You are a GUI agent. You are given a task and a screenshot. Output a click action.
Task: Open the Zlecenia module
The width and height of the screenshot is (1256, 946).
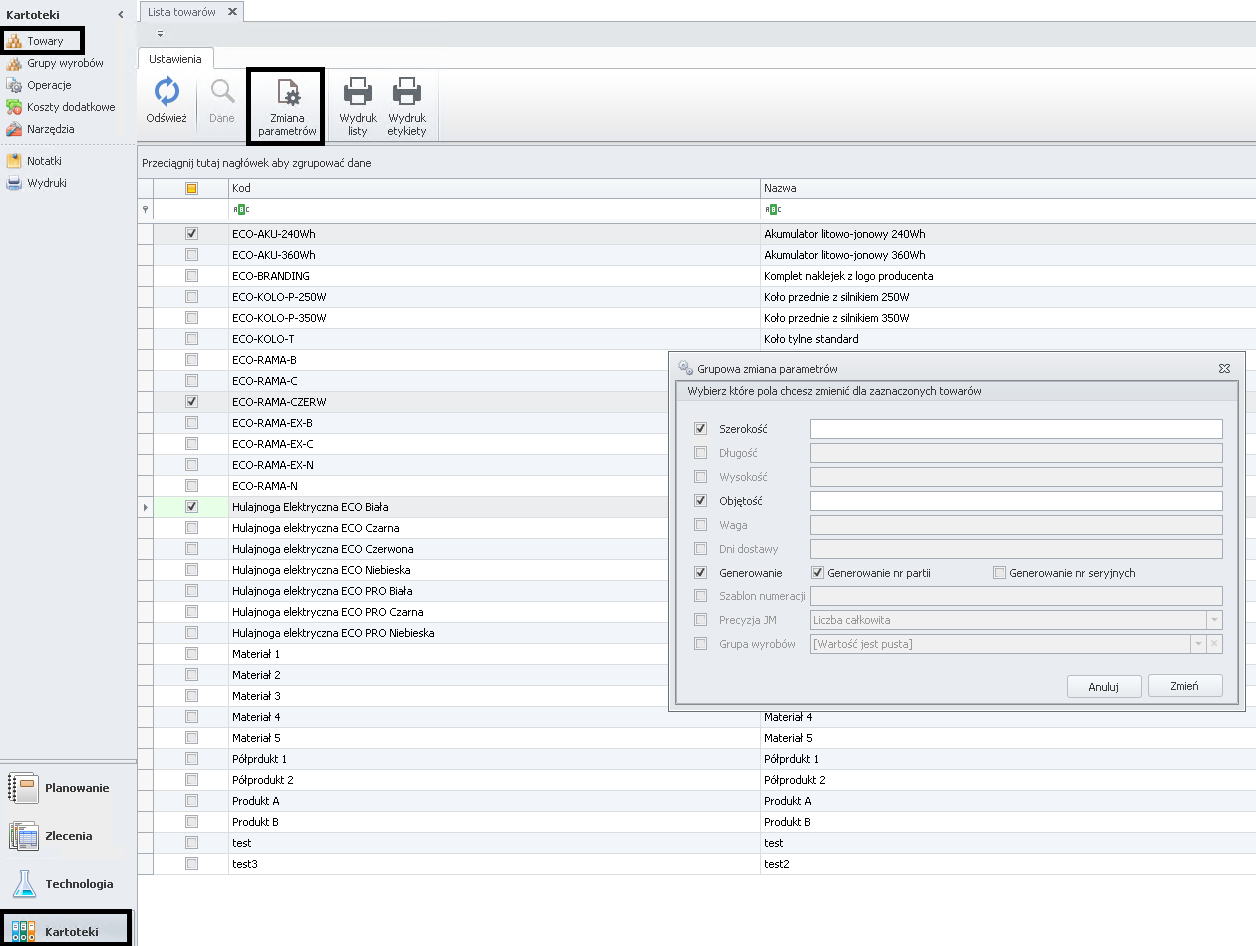(66, 836)
